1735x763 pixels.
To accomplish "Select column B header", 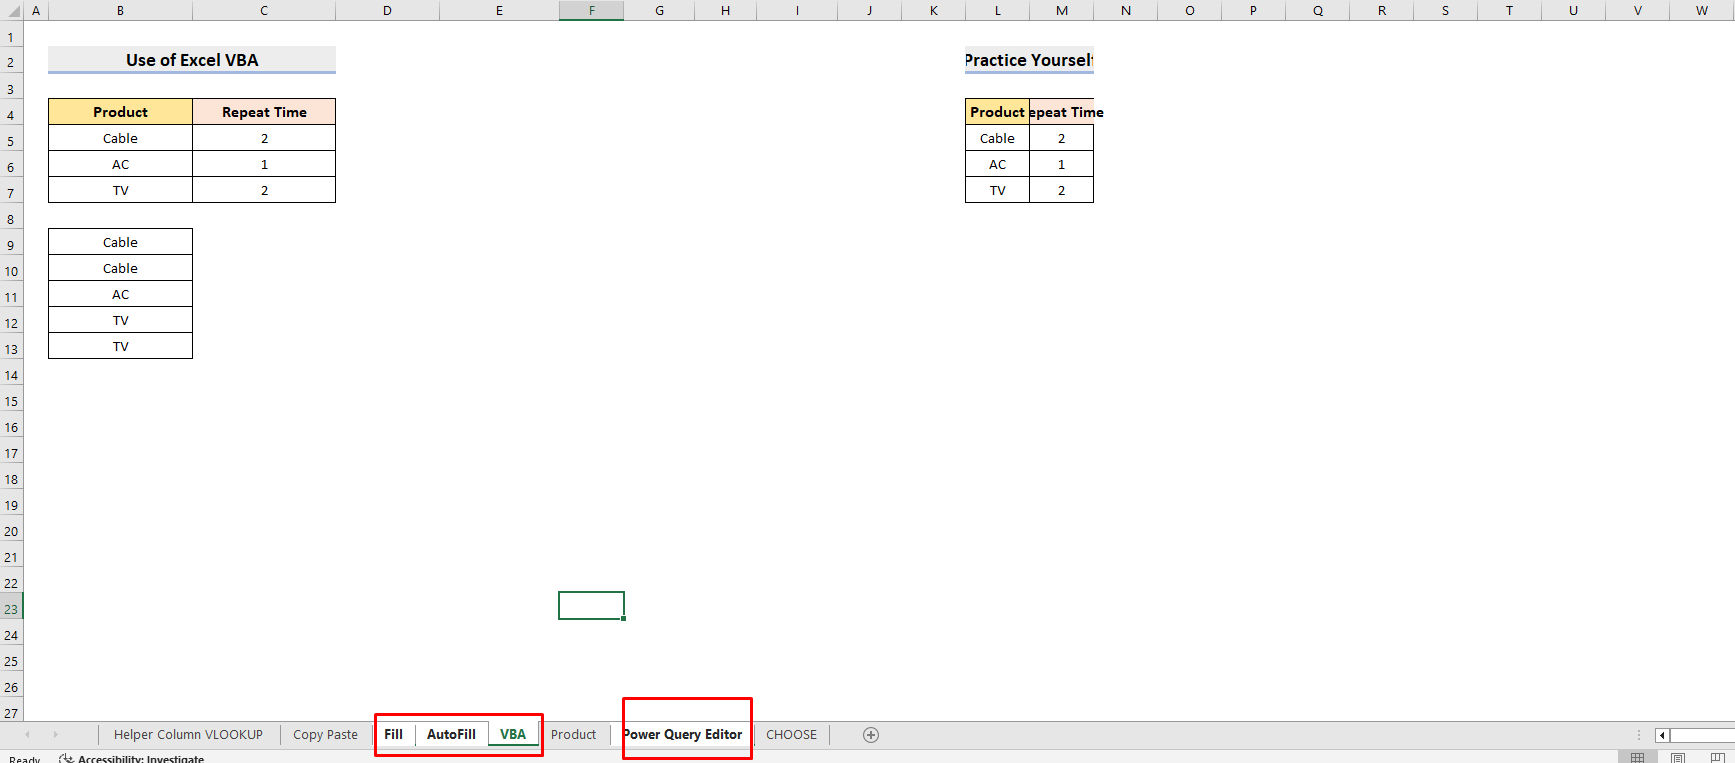I will [120, 11].
